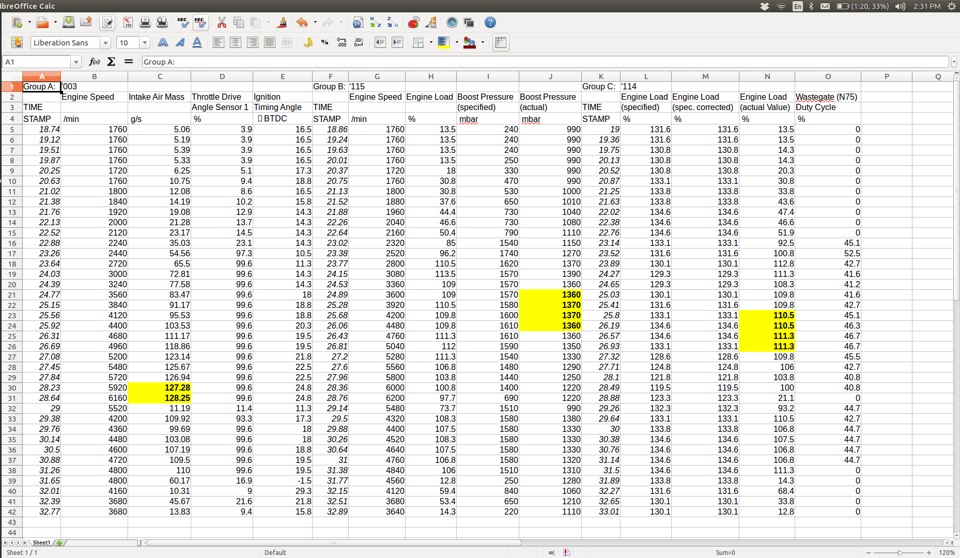Image resolution: width=960 pixels, height=558 pixels.
Task: Insert a chart
Action: [414, 23]
